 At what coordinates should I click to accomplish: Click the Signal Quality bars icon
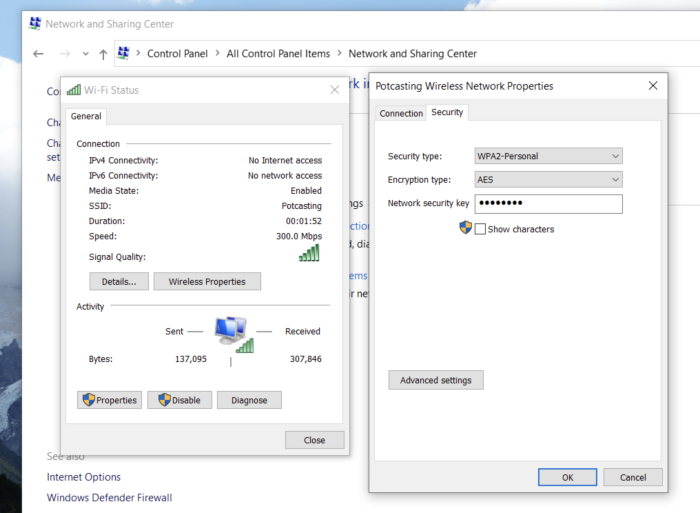tap(309, 253)
